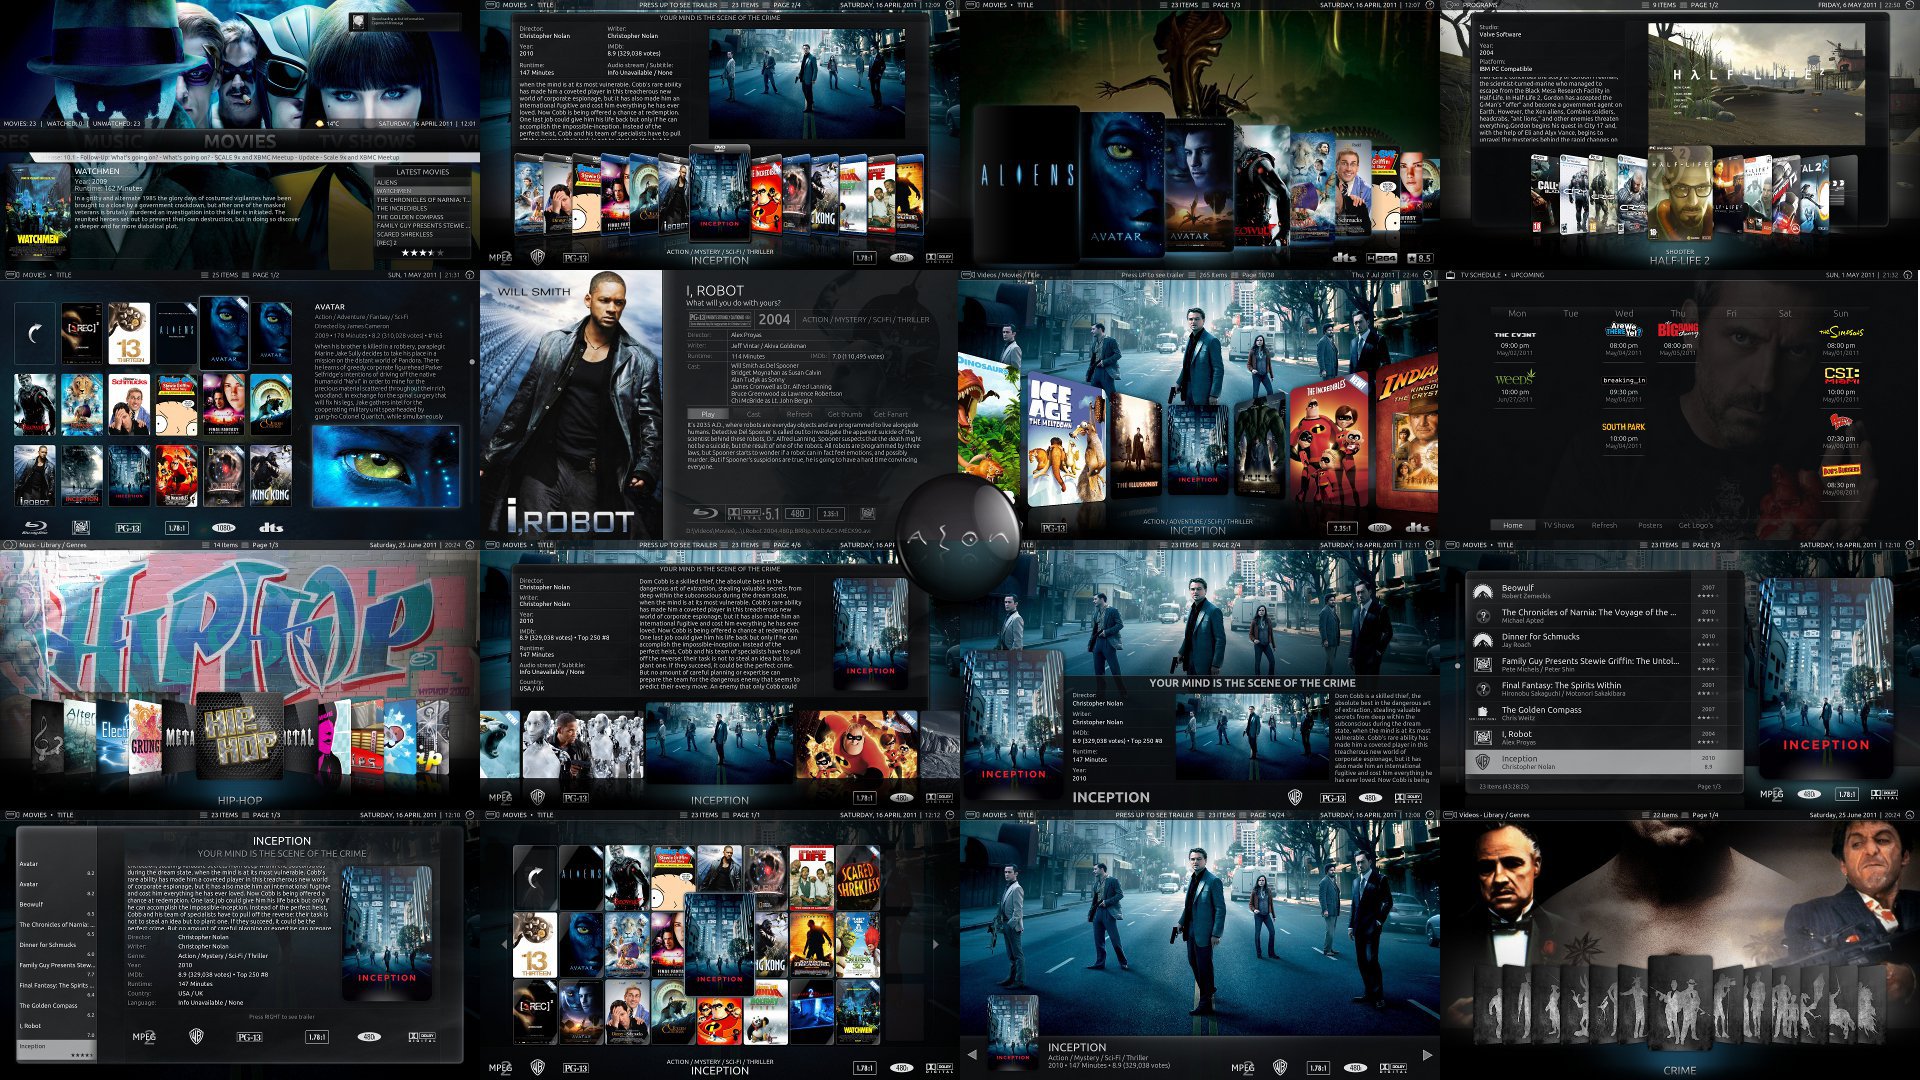Click the dts flag icon under Aliens showcase
The height and width of the screenshot is (1080, 1920).
1343,257
